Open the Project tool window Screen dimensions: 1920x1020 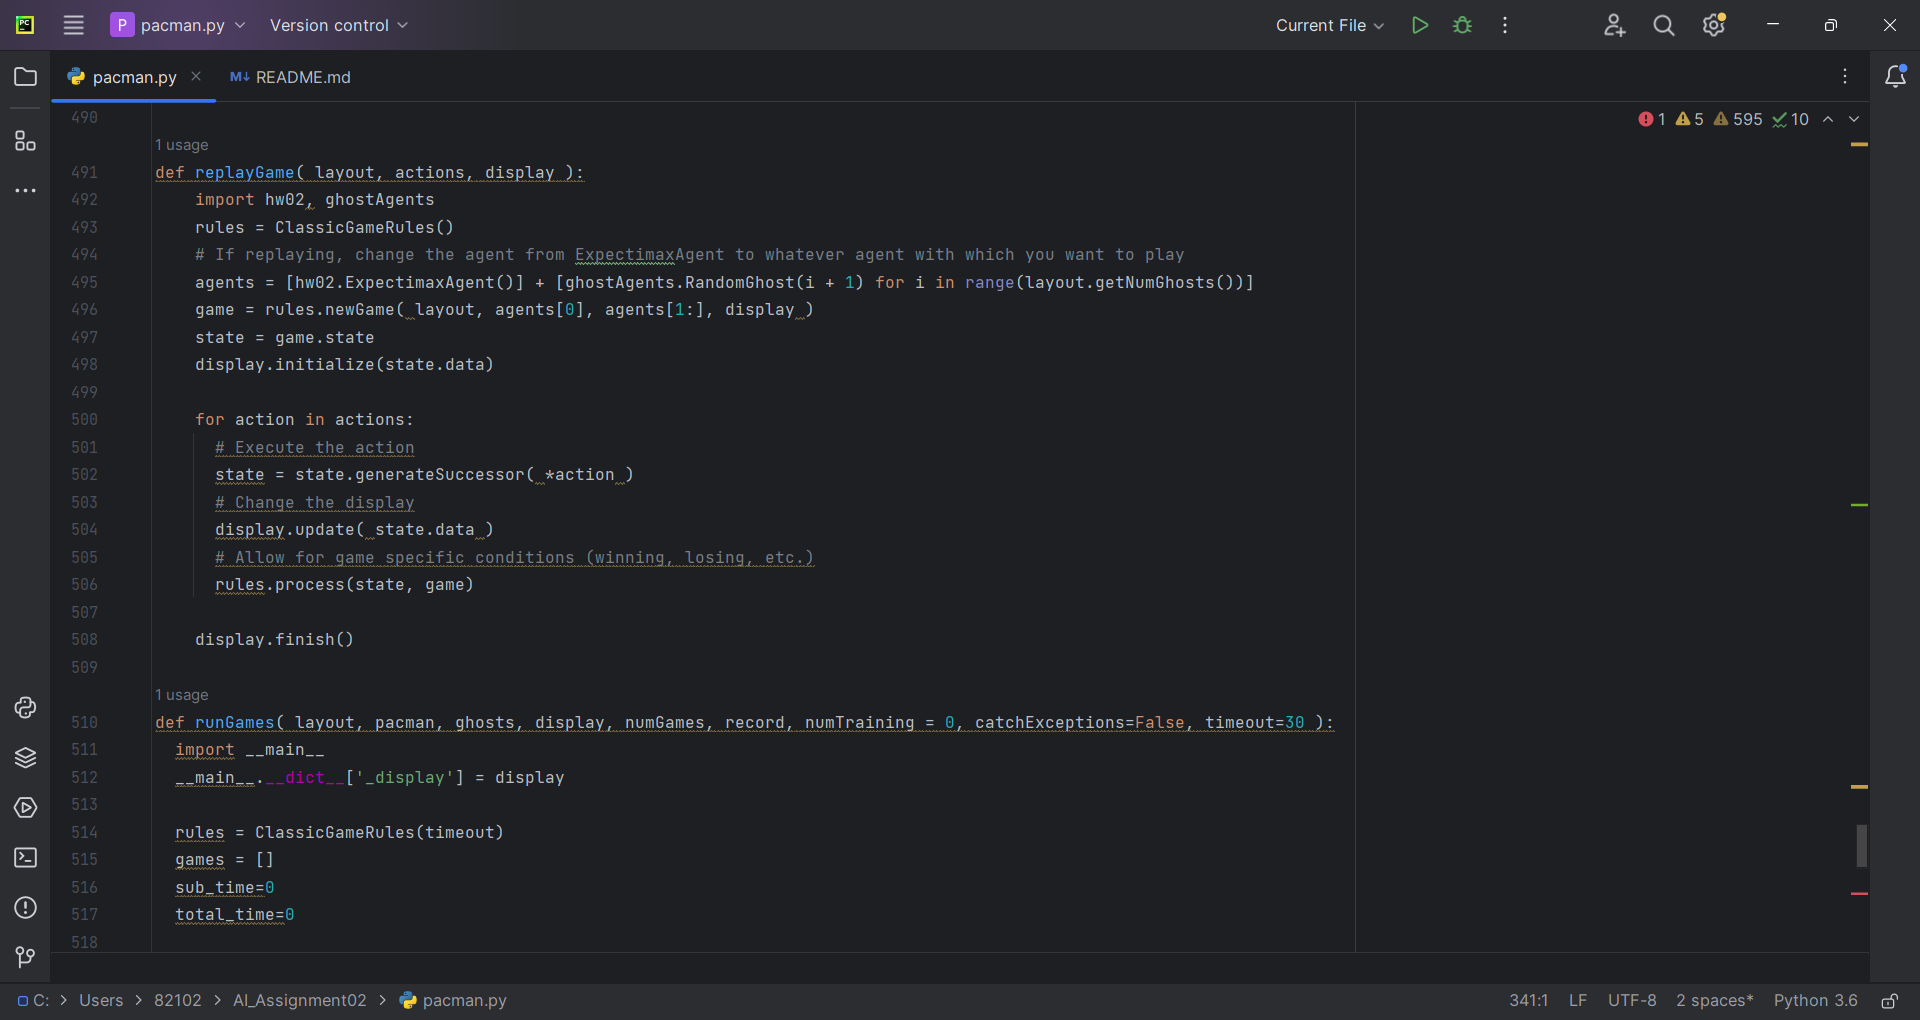[25, 76]
